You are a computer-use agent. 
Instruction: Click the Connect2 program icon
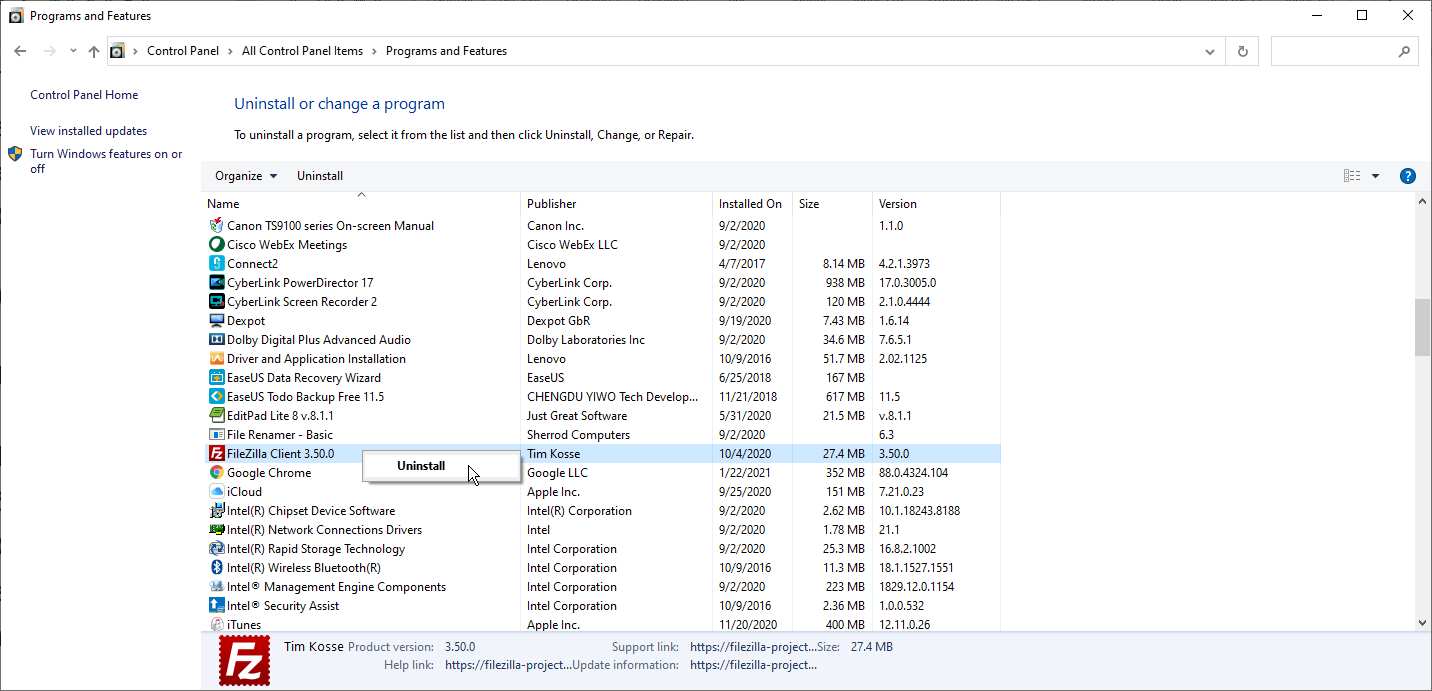[x=216, y=264]
